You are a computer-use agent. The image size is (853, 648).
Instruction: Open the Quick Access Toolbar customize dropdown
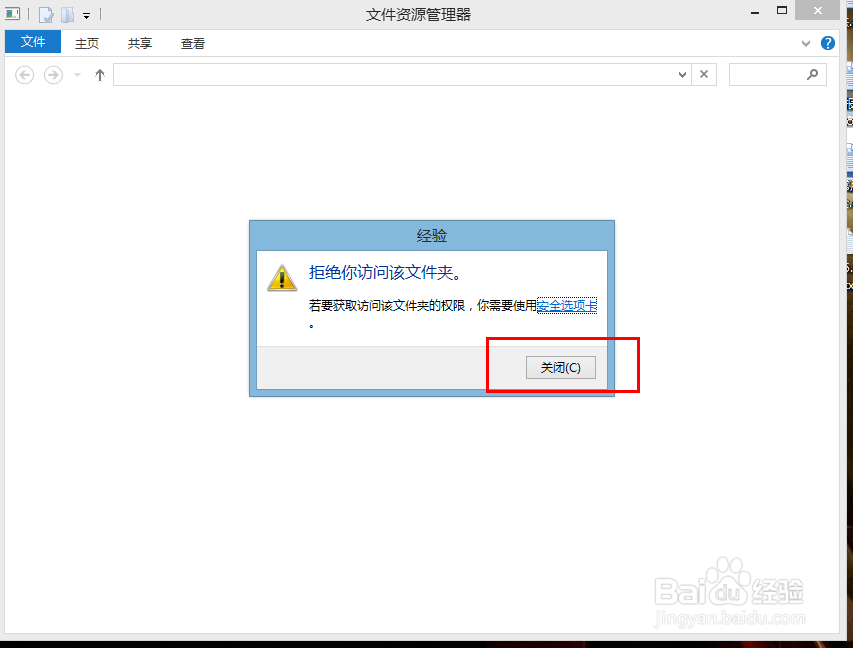coord(86,13)
